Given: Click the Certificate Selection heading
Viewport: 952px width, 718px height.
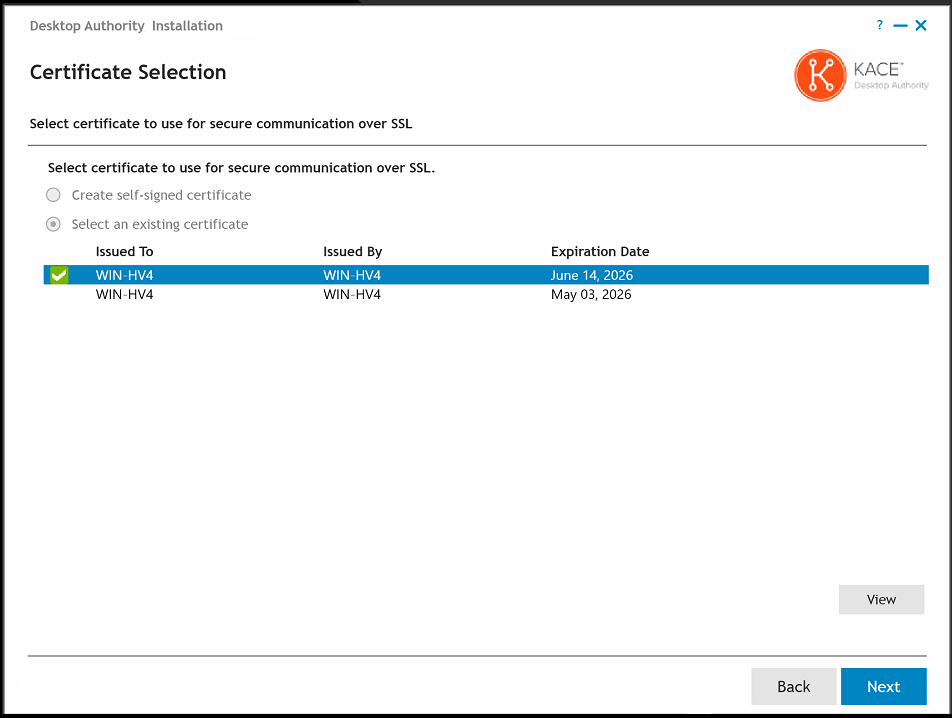Looking at the screenshot, I should 128,72.
